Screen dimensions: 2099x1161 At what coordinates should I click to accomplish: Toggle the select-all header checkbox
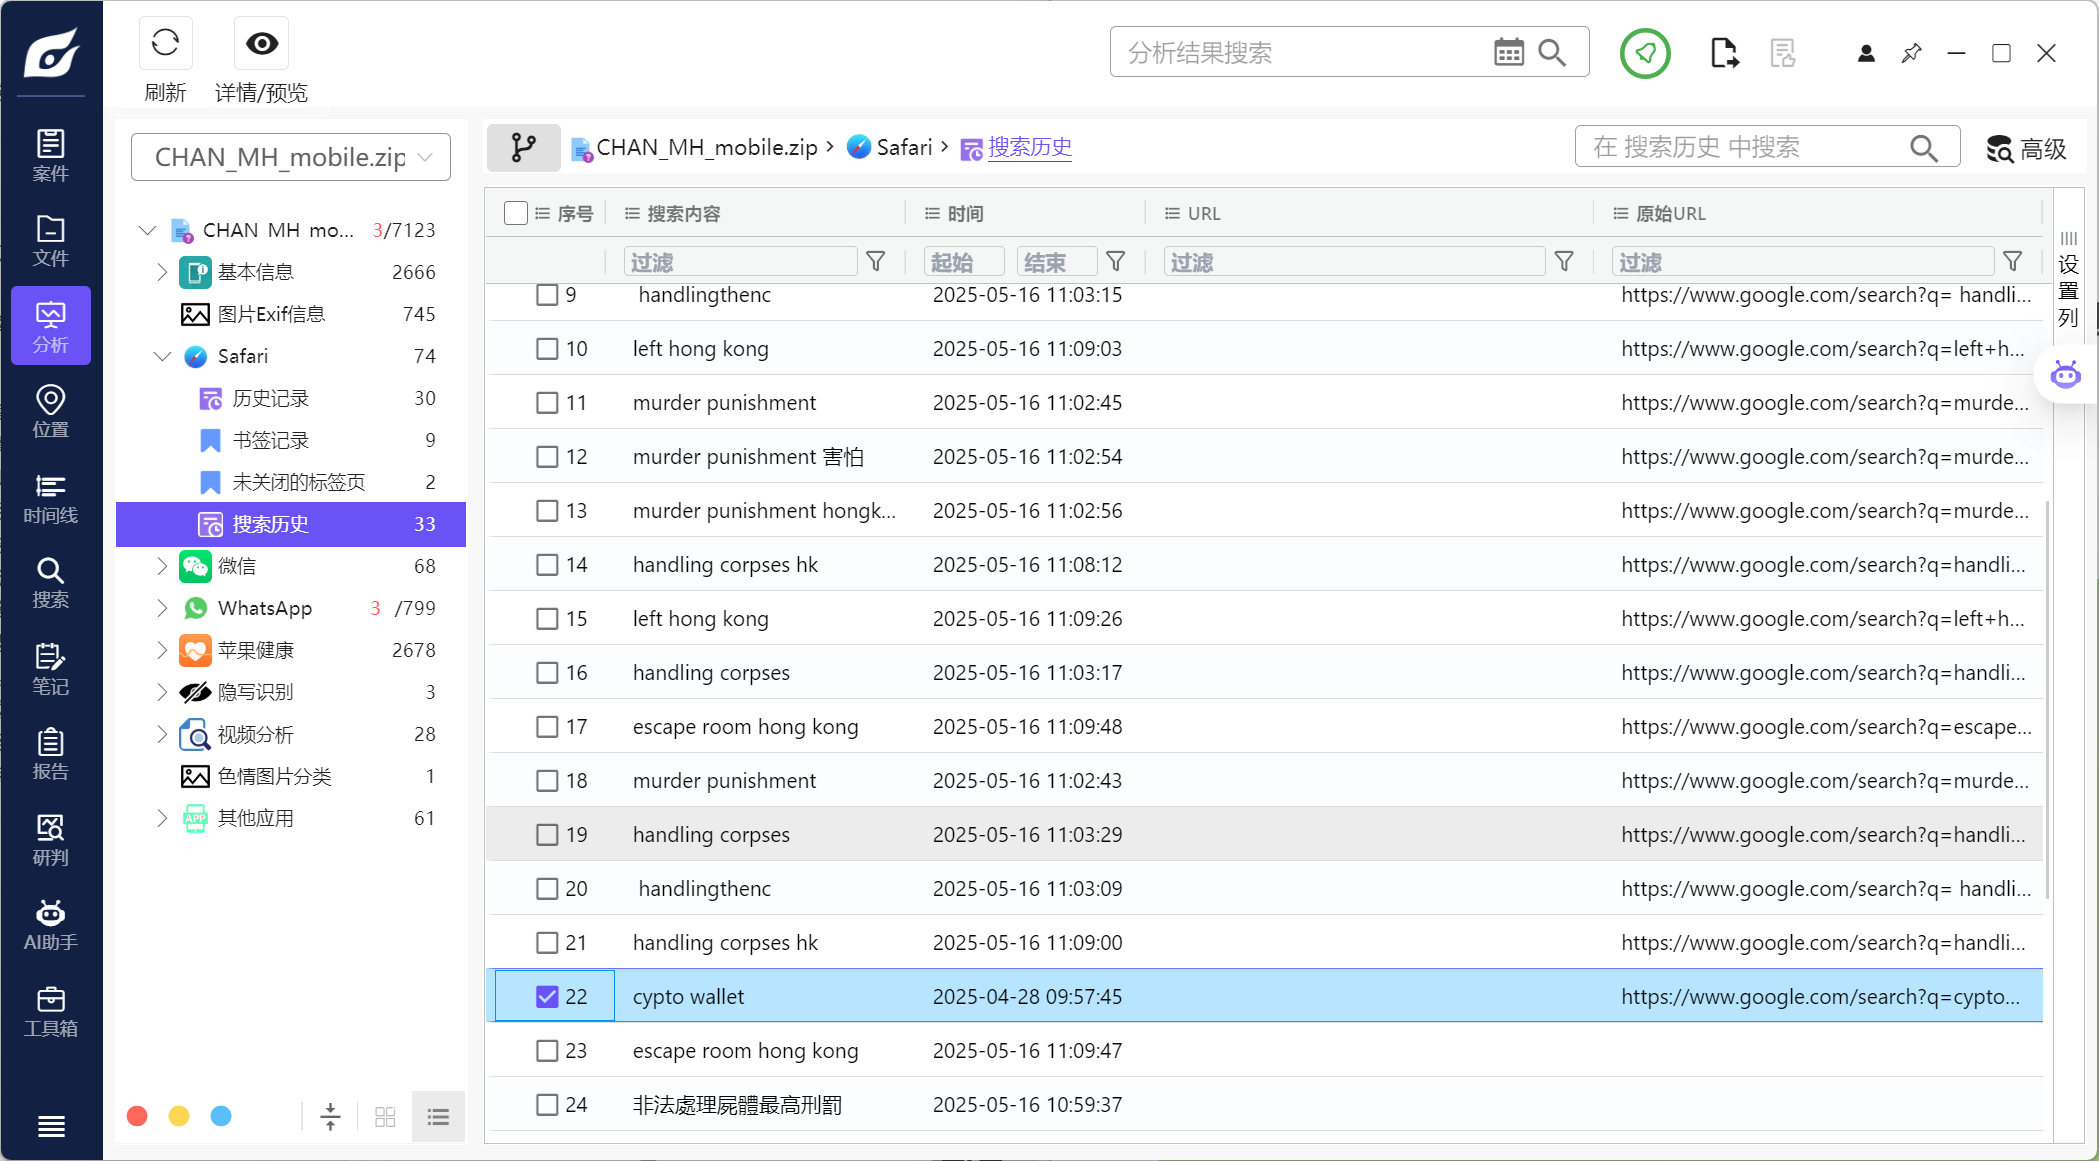516,213
